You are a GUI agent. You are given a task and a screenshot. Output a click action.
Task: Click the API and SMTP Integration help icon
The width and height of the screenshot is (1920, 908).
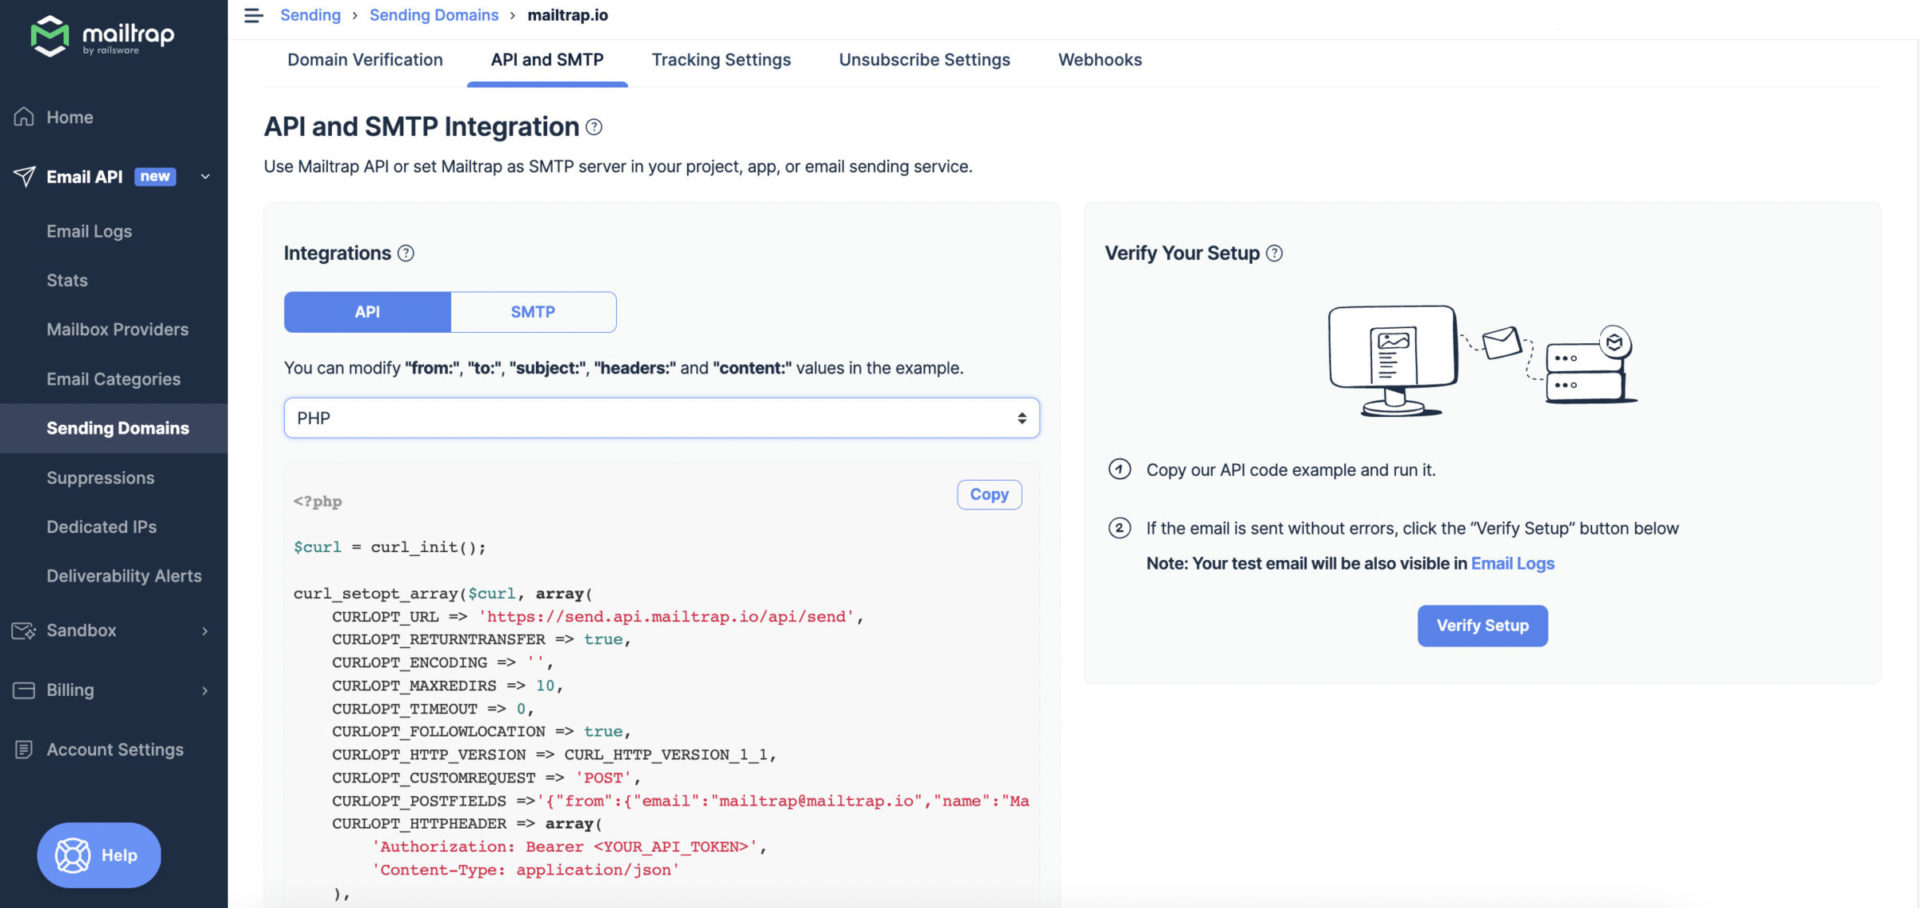(x=594, y=127)
